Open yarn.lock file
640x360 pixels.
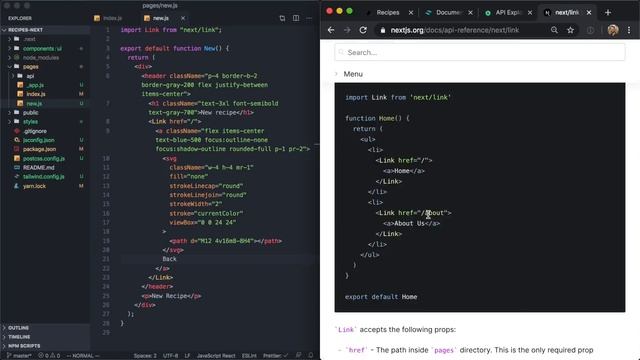click(x=34, y=186)
